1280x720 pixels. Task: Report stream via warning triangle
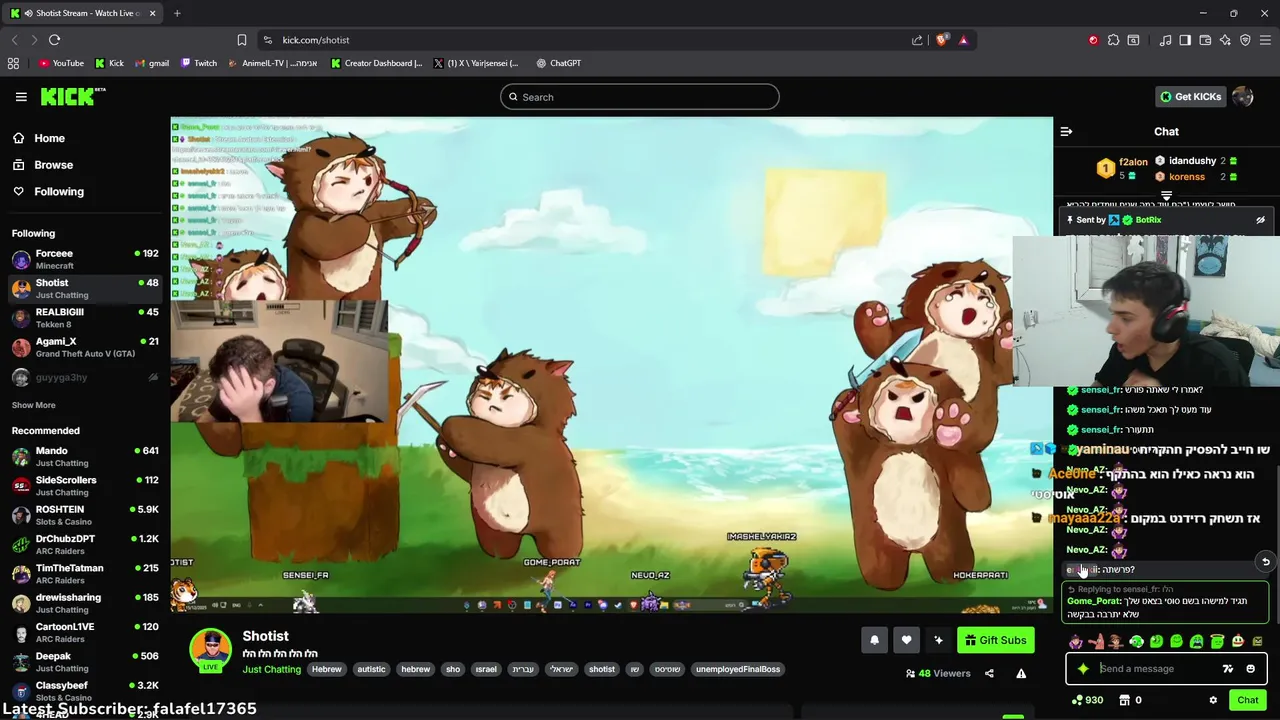tap(1021, 673)
